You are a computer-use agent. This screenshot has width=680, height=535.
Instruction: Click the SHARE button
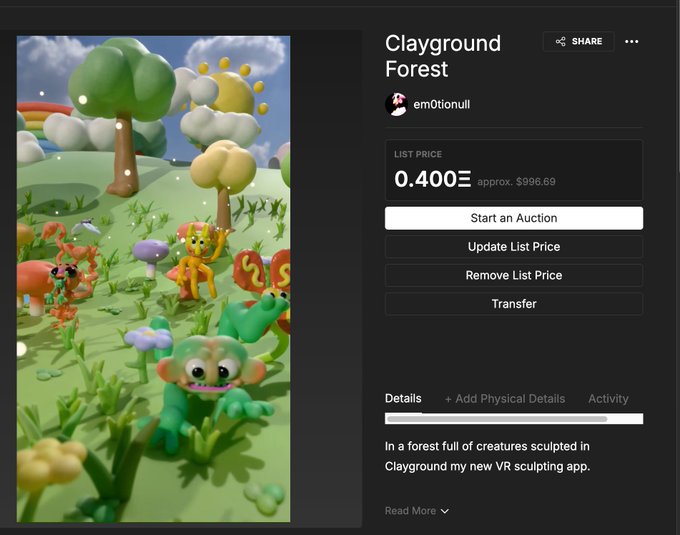click(579, 42)
